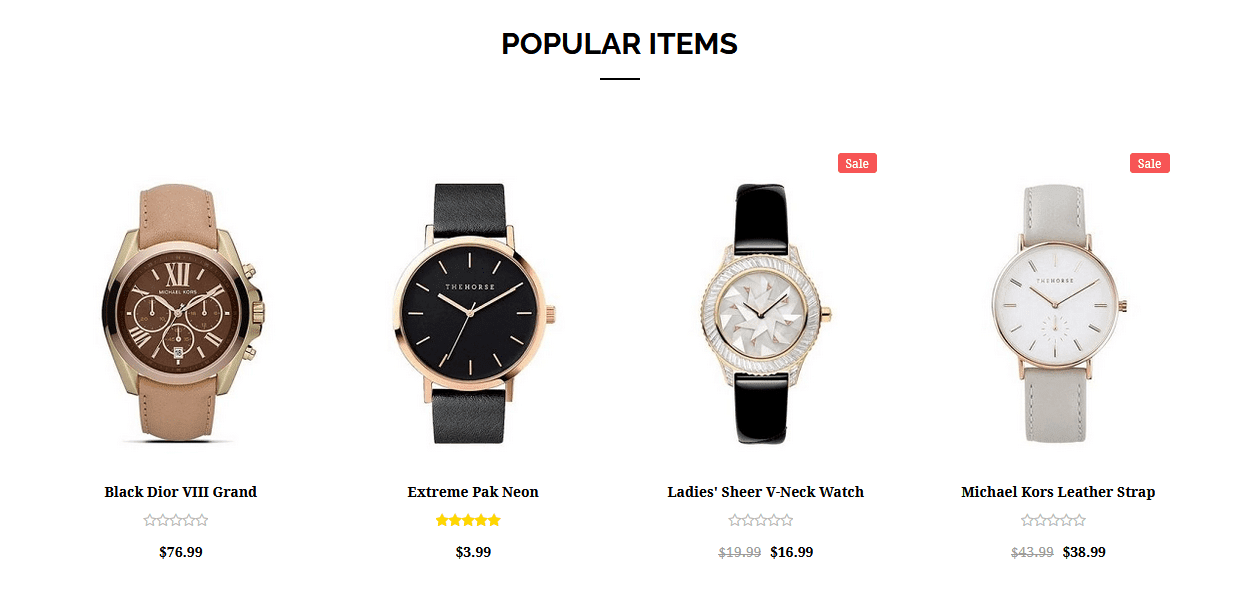Open the Michael Kors Leather Strap watch image
The image size is (1234, 592).
pyautogui.click(x=1058, y=312)
